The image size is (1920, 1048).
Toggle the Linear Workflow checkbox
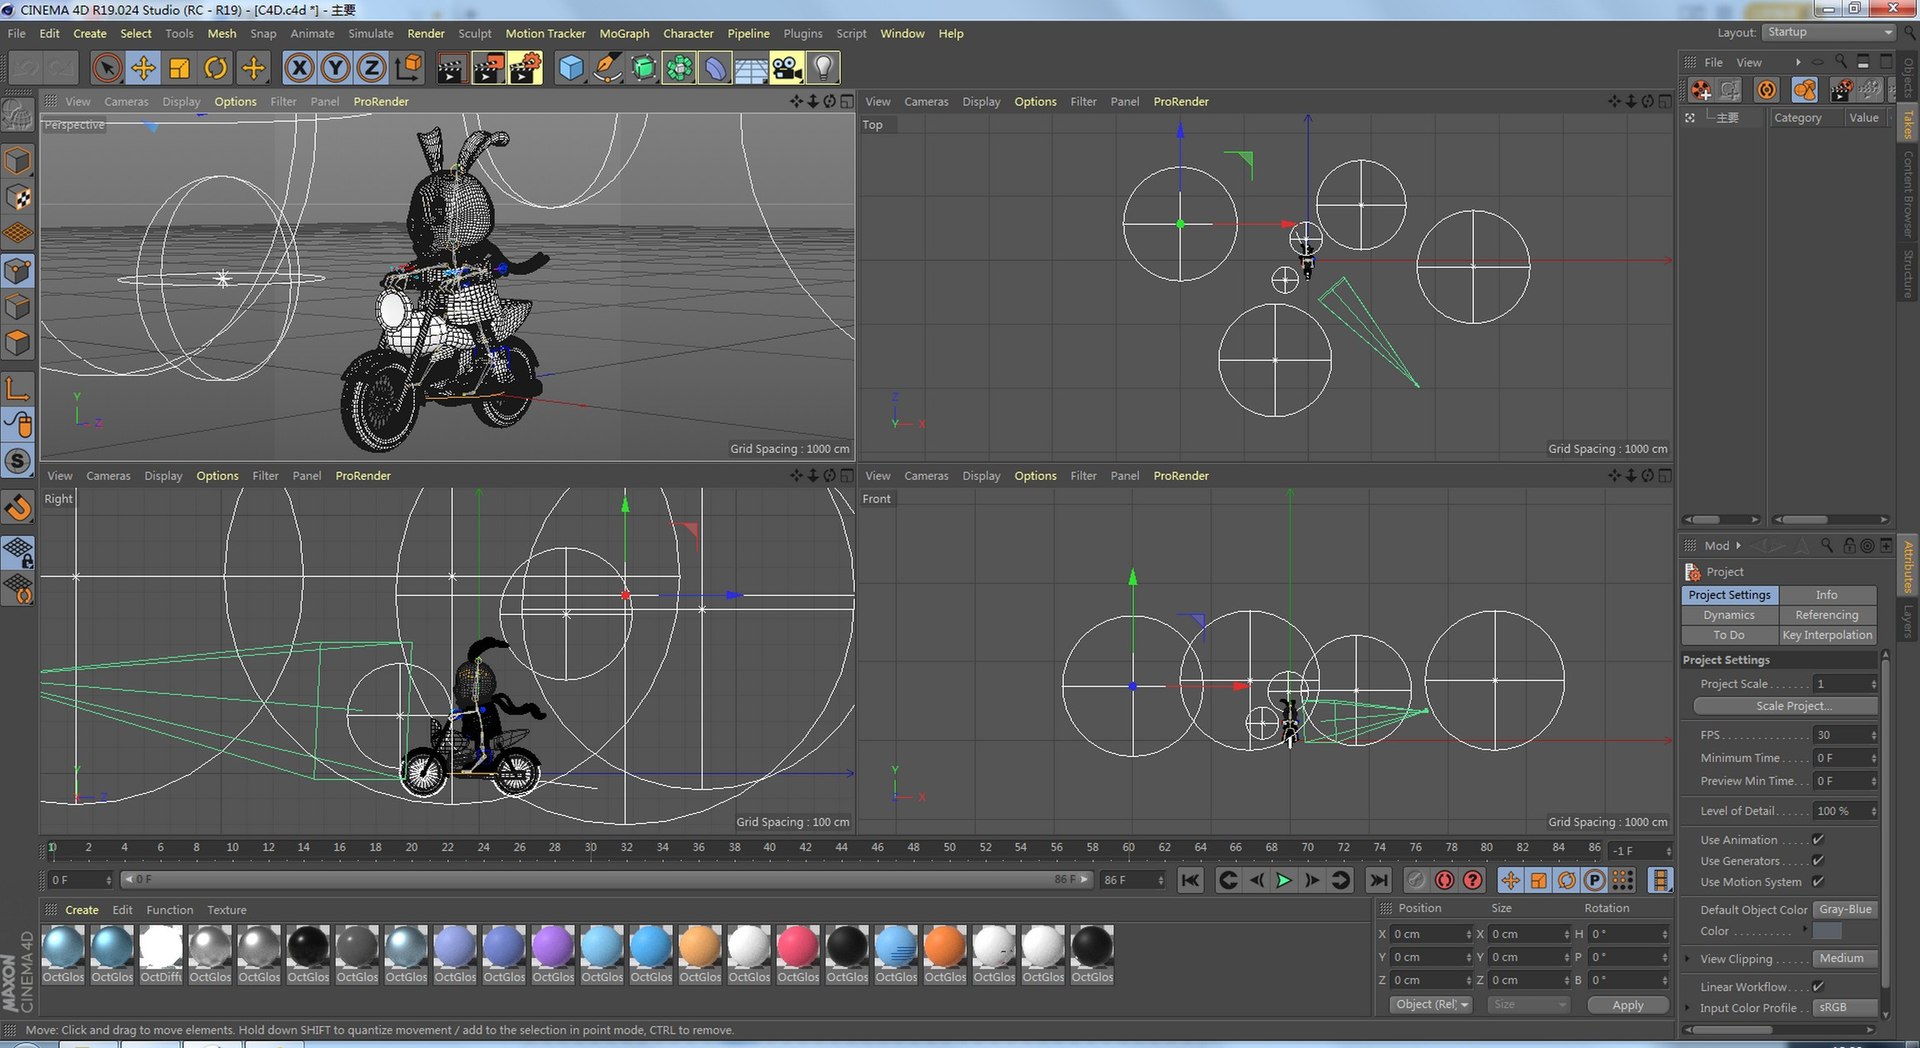1818,987
